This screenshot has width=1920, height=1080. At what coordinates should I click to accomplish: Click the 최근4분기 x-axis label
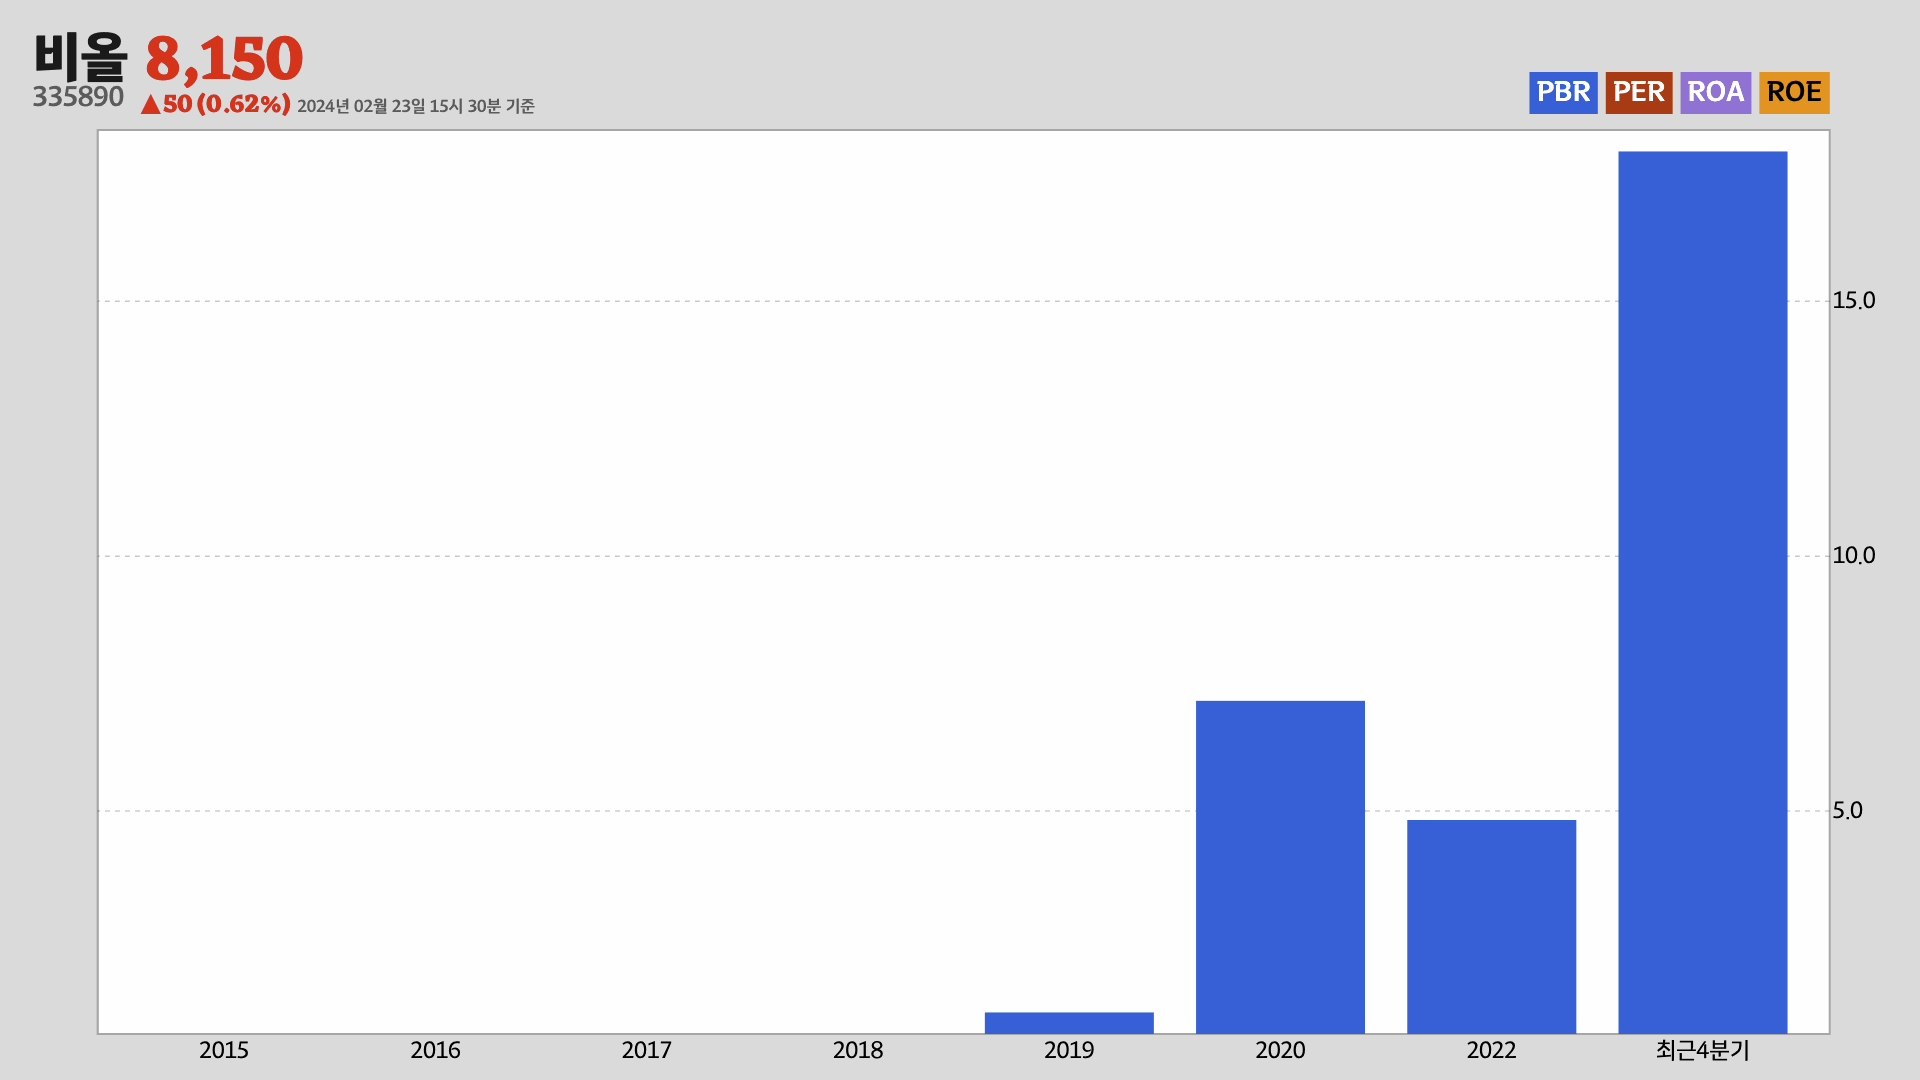pos(1703,1050)
